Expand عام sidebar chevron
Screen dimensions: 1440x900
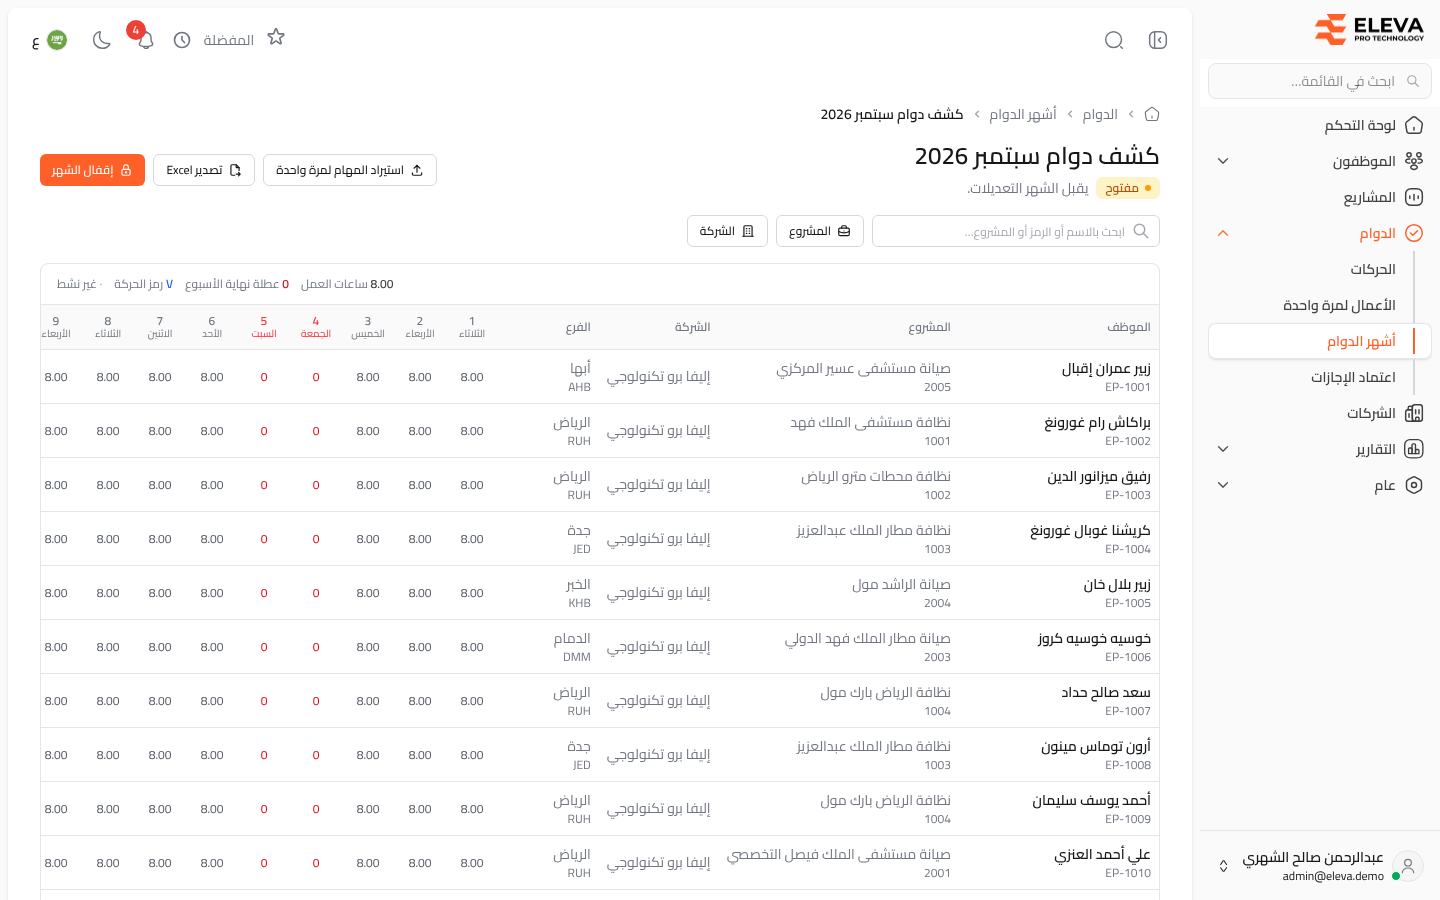click(x=1223, y=485)
